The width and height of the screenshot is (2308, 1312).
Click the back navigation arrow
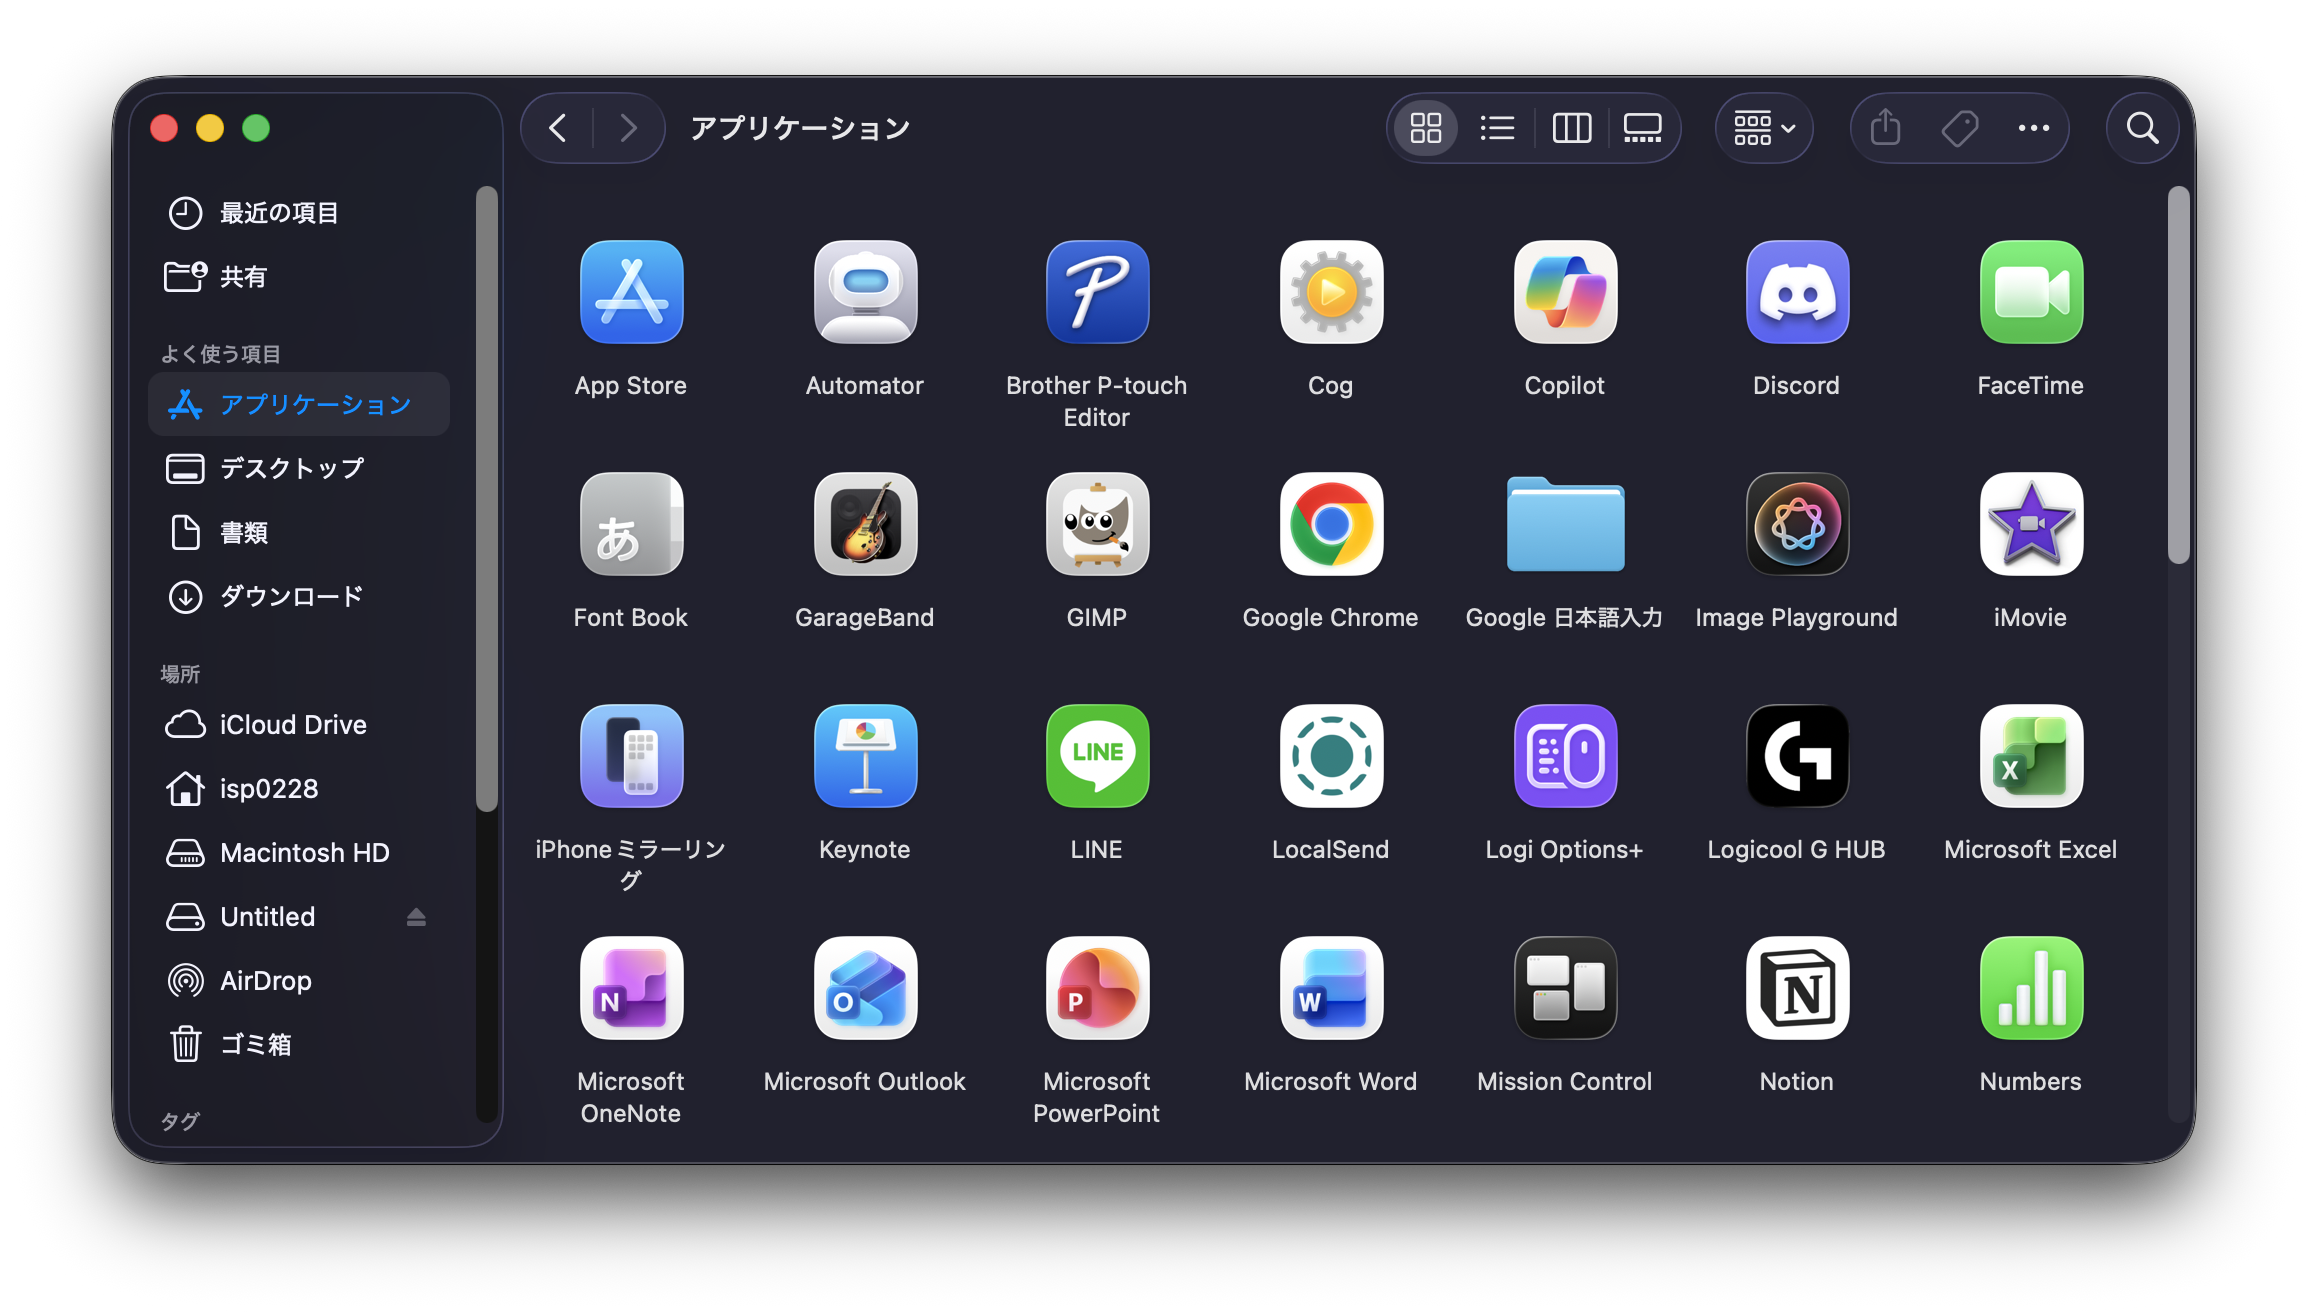[557, 128]
